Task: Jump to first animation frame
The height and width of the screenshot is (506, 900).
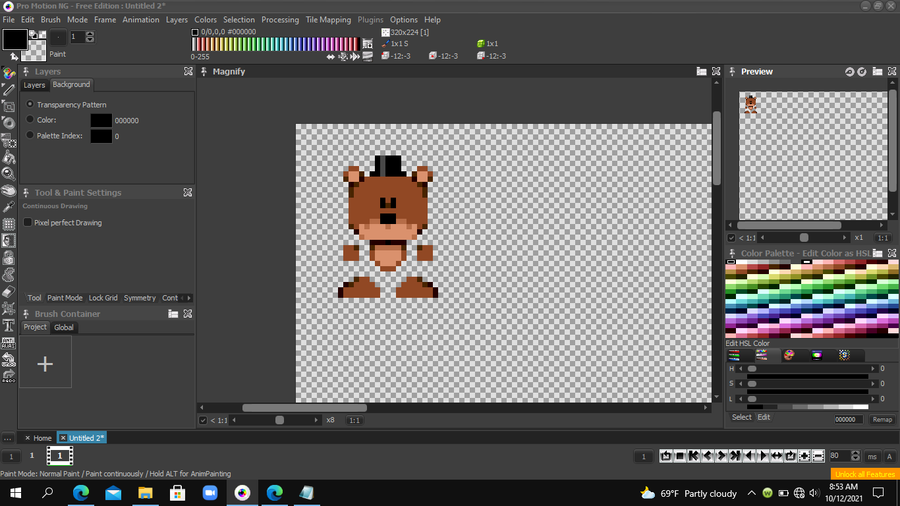Action: pyautogui.click(x=694, y=456)
